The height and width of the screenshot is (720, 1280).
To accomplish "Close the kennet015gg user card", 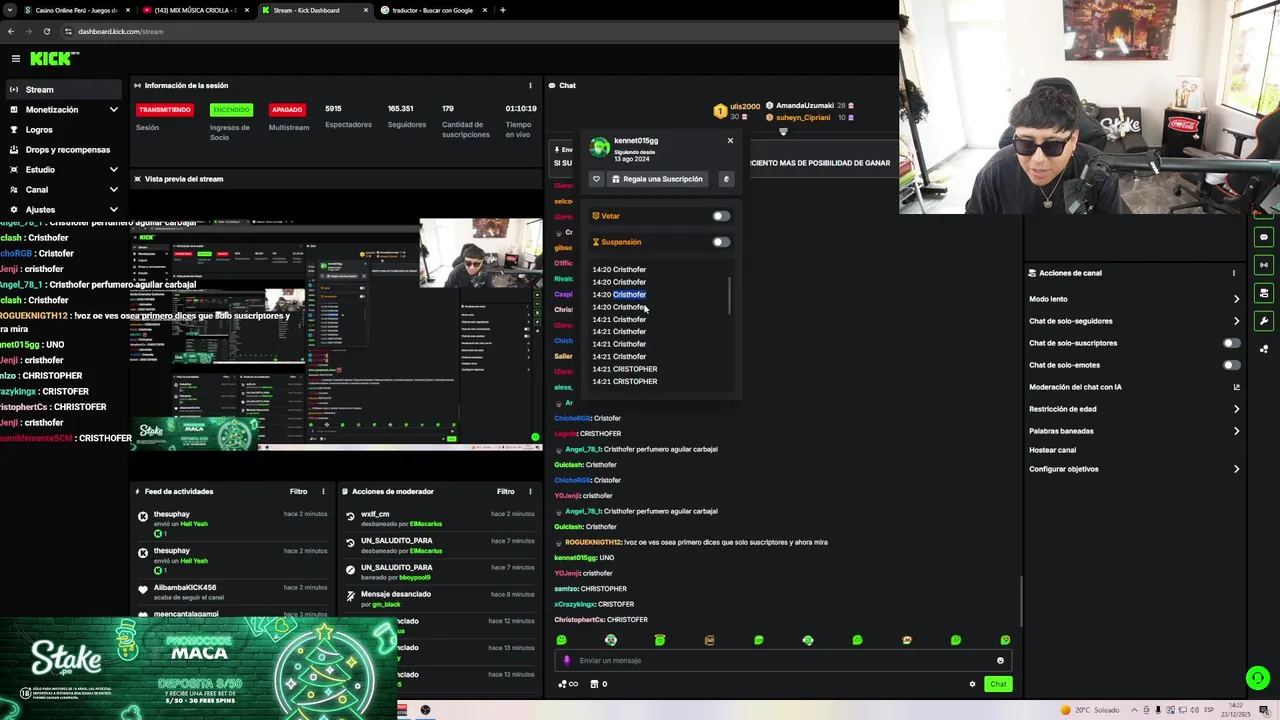I will (x=730, y=140).
